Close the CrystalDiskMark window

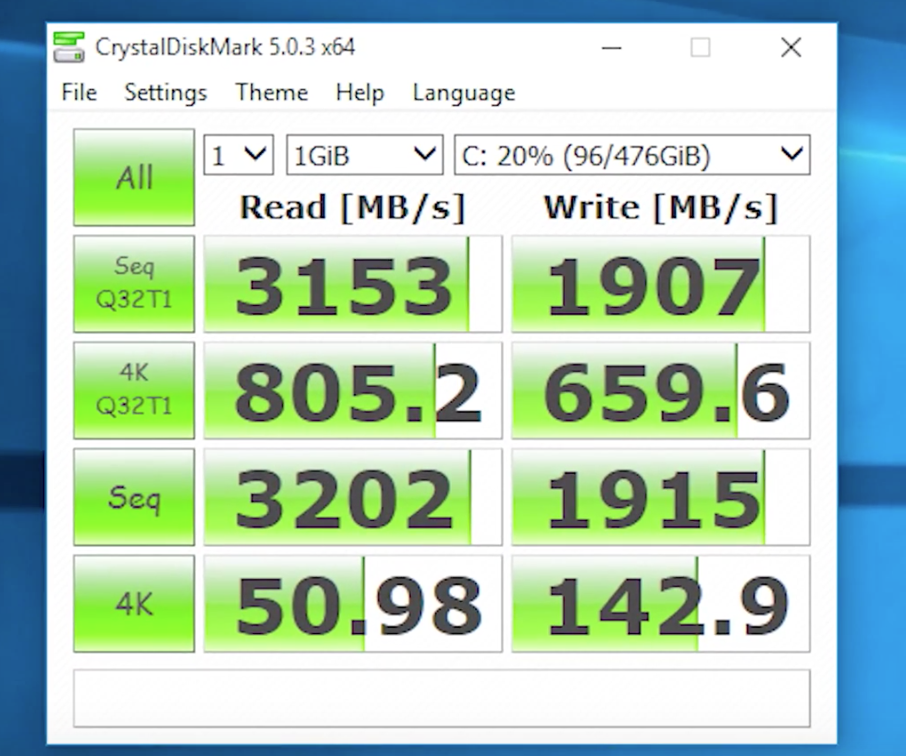791,47
